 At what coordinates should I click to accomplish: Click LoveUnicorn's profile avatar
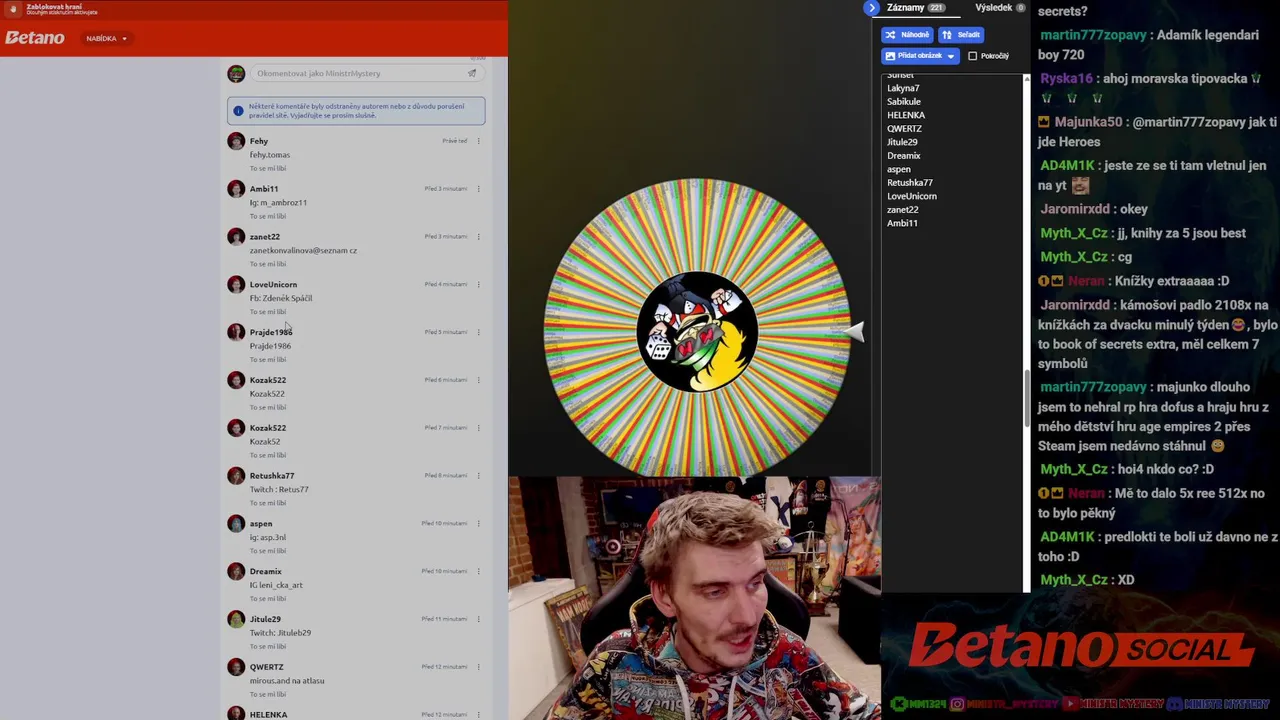(x=236, y=284)
